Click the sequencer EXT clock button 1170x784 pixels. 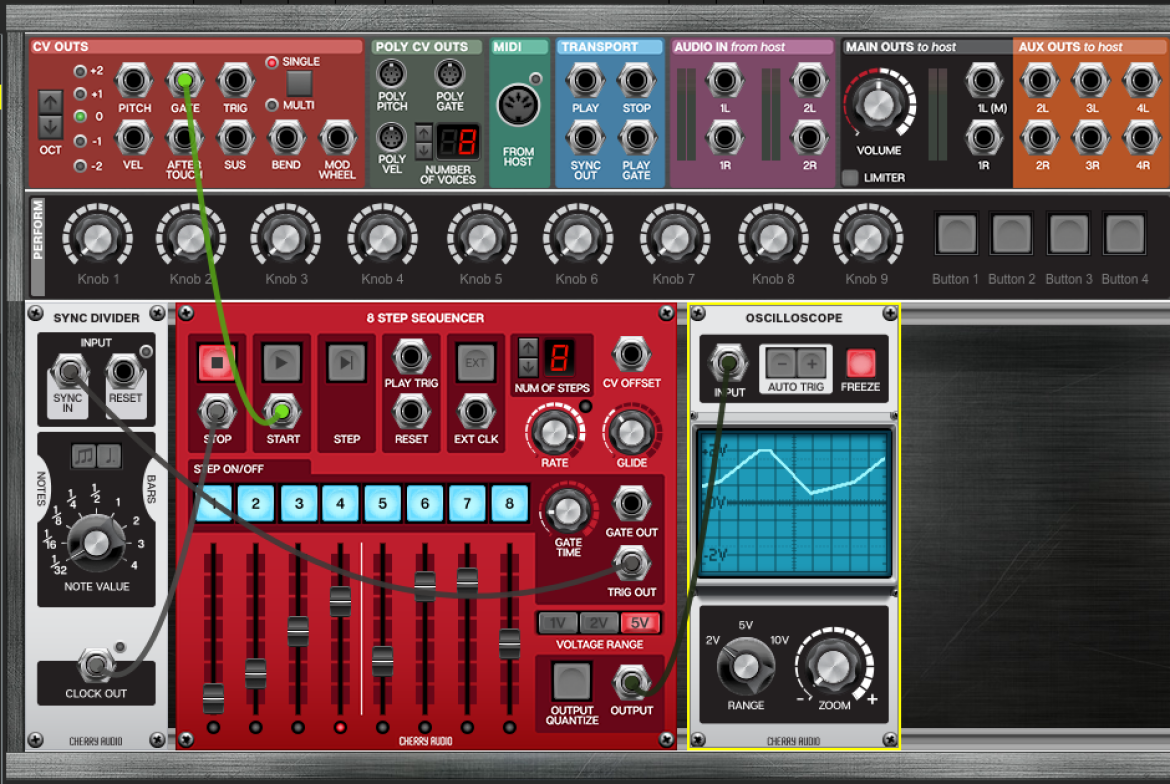(x=475, y=363)
